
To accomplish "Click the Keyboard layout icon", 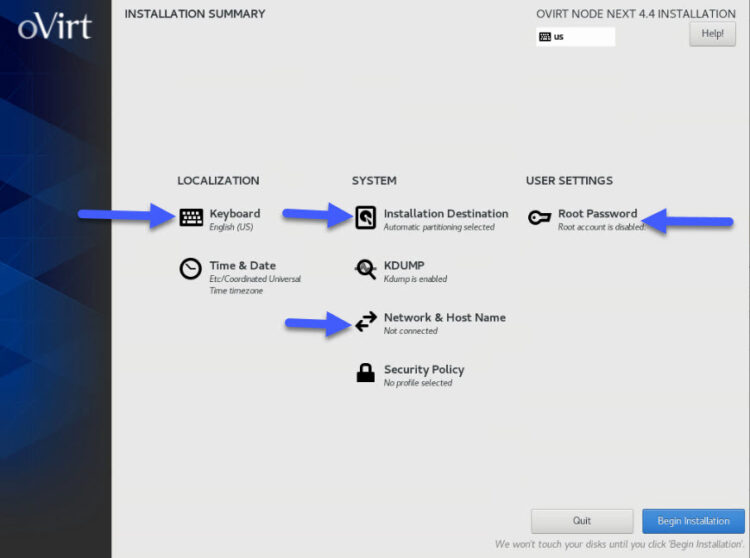I will pyautogui.click(x=191, y=218).
